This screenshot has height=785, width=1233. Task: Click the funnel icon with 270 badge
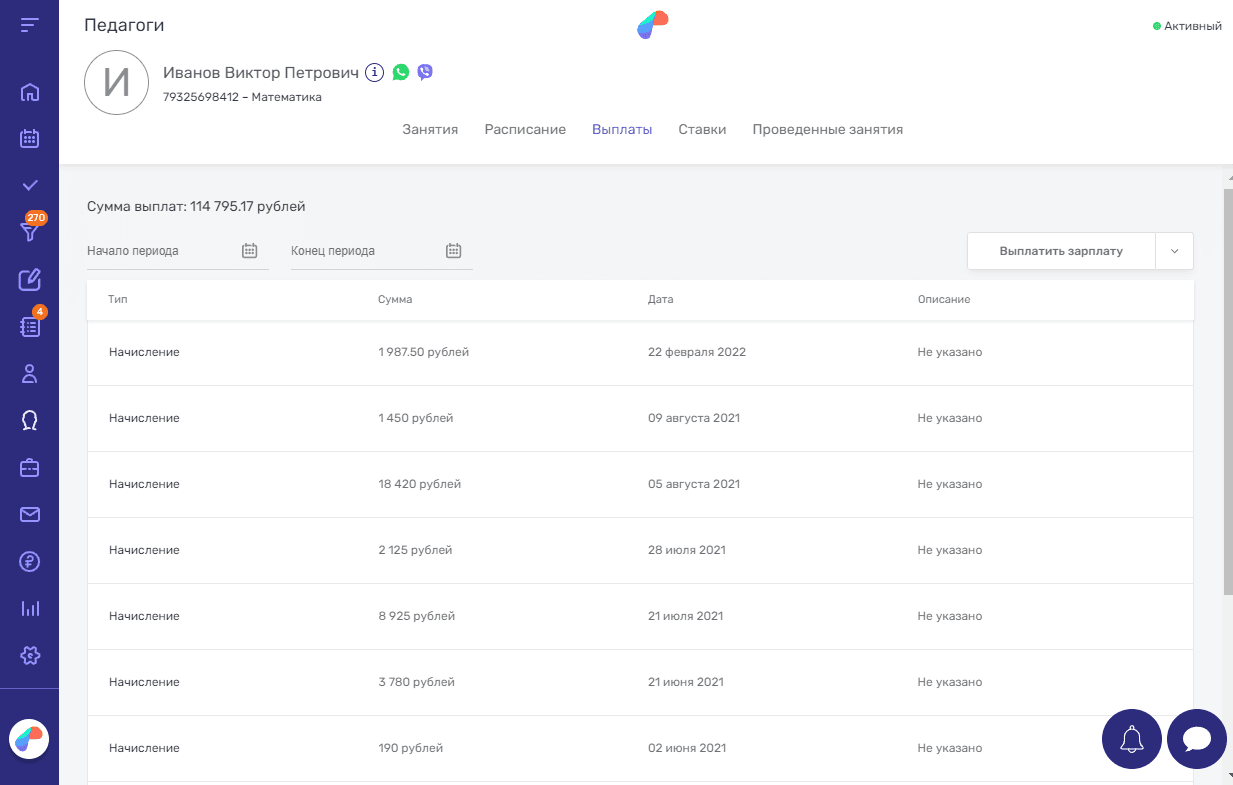click(x=30, y=232)
